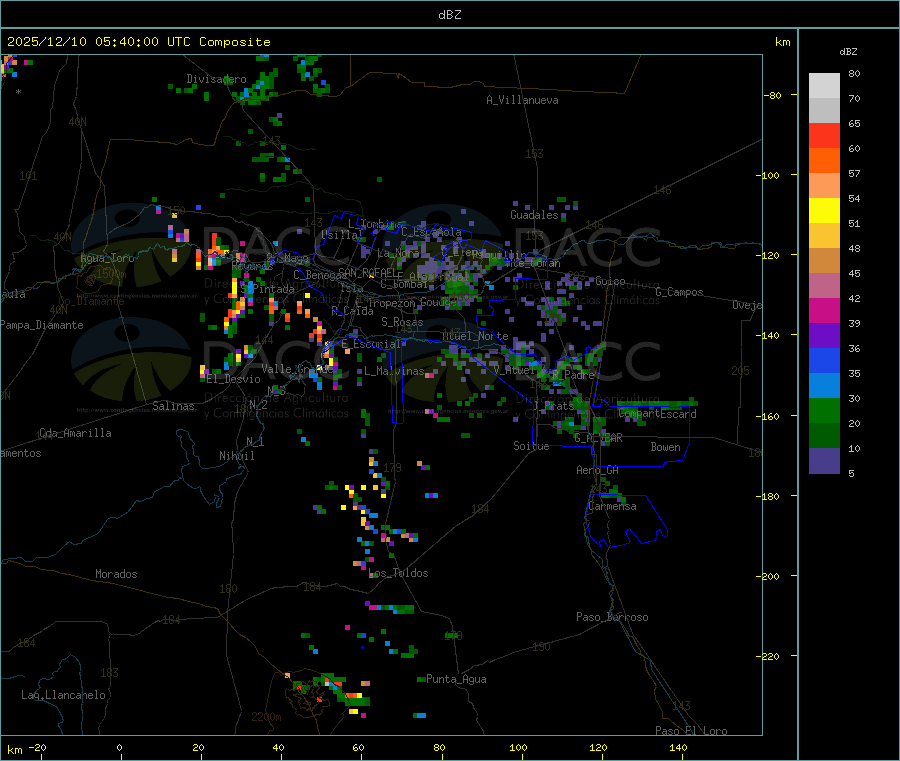Select the Paso_El_Loro label
The image size is (900, 761).
click(692, 731)
